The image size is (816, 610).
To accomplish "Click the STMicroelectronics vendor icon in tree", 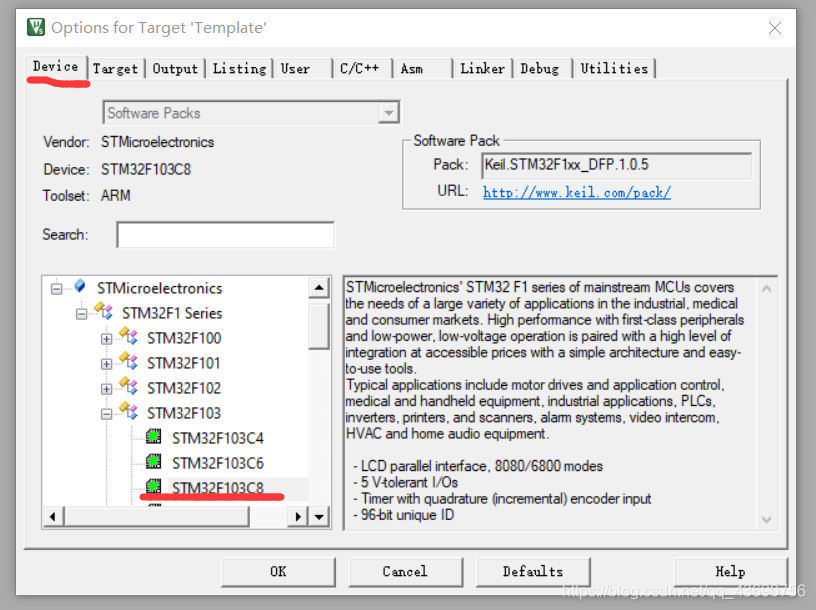I will [80, 286].
